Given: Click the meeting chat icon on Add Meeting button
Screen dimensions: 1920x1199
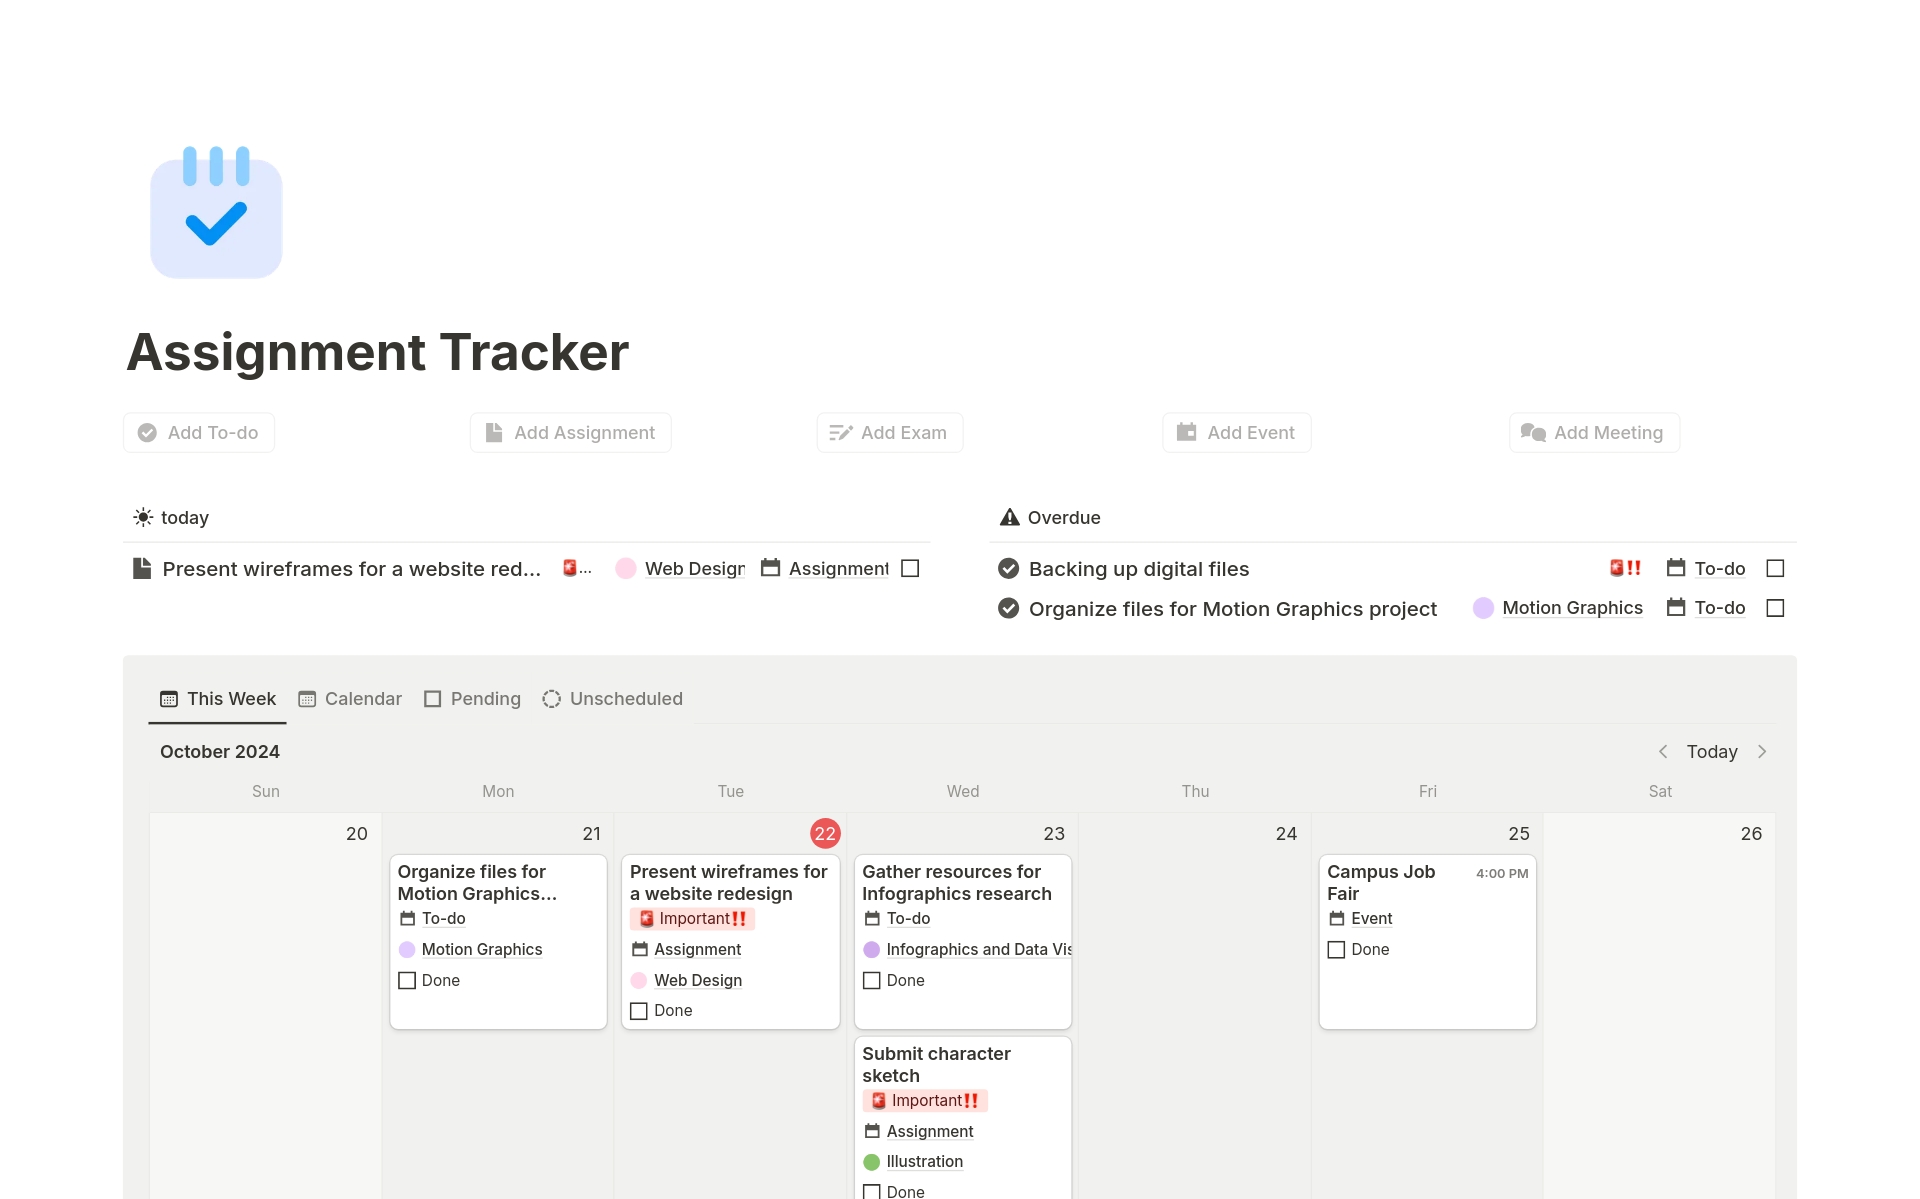Looking at the screenshot, I should [1533, 432].
